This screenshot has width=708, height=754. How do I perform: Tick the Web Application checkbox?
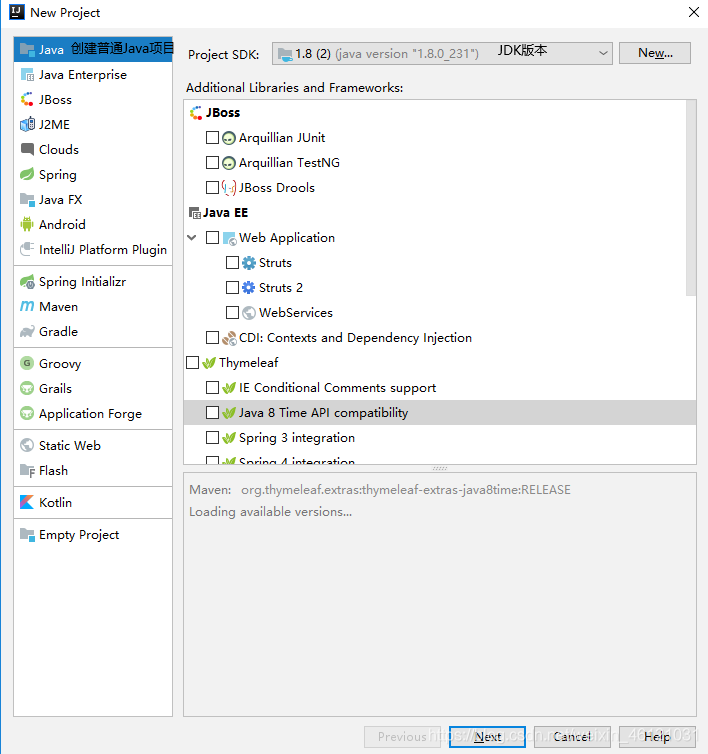point(212,238)
